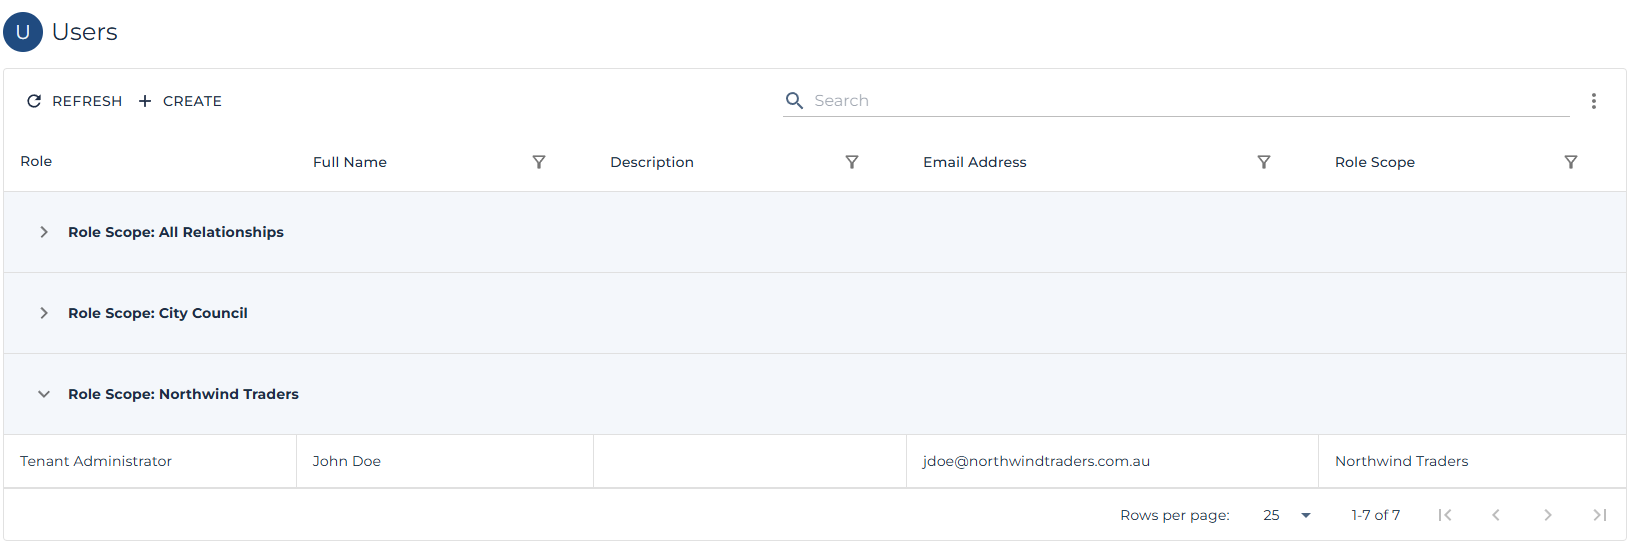Jump to the last page

point(1599,515)
